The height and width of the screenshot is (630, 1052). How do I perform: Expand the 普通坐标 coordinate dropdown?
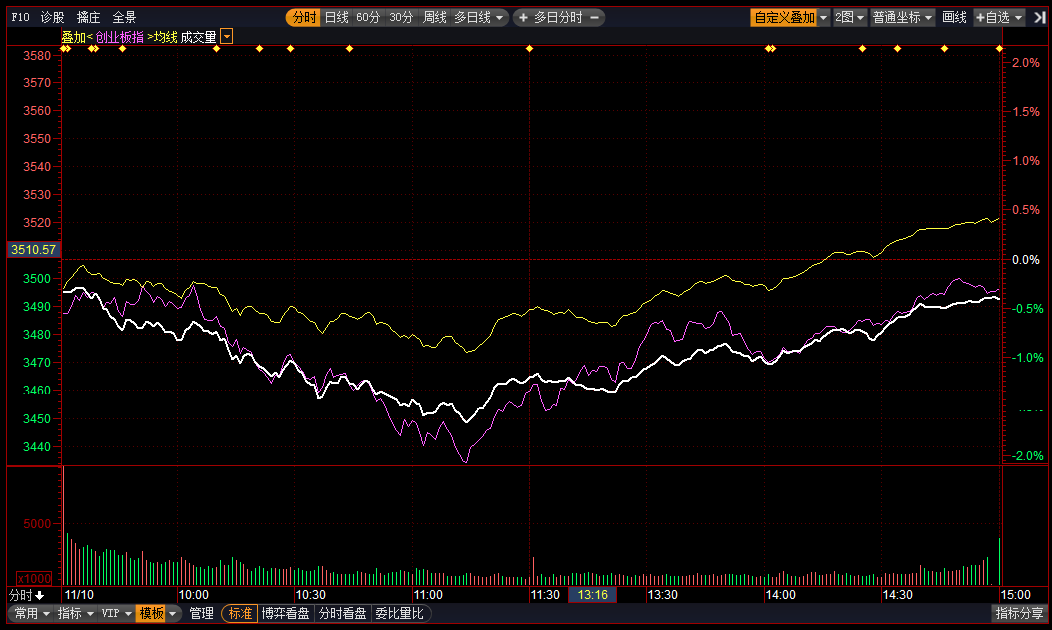tap(902, 17)
